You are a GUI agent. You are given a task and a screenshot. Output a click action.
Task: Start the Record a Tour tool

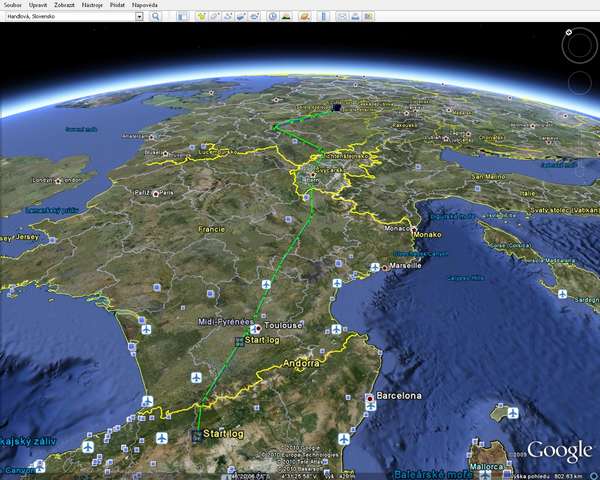pos(254,16)
